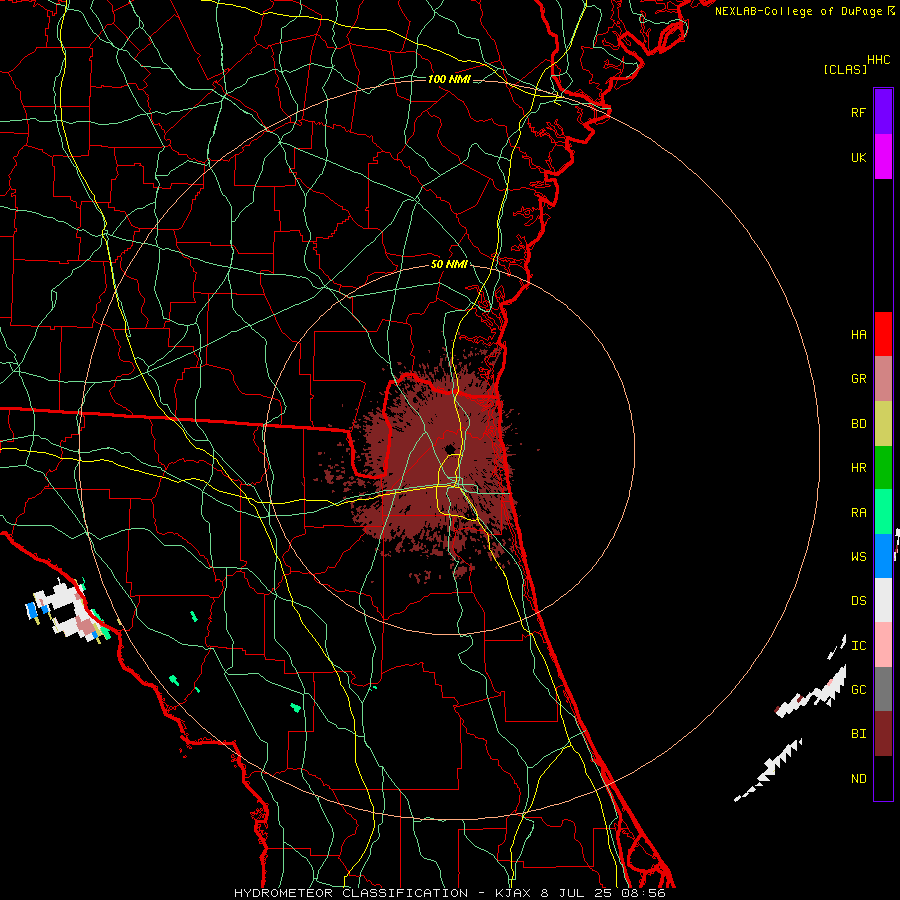This screenshot has height=900, width=900.
Task: Click the white DS legend color
Action: [883, 600]
